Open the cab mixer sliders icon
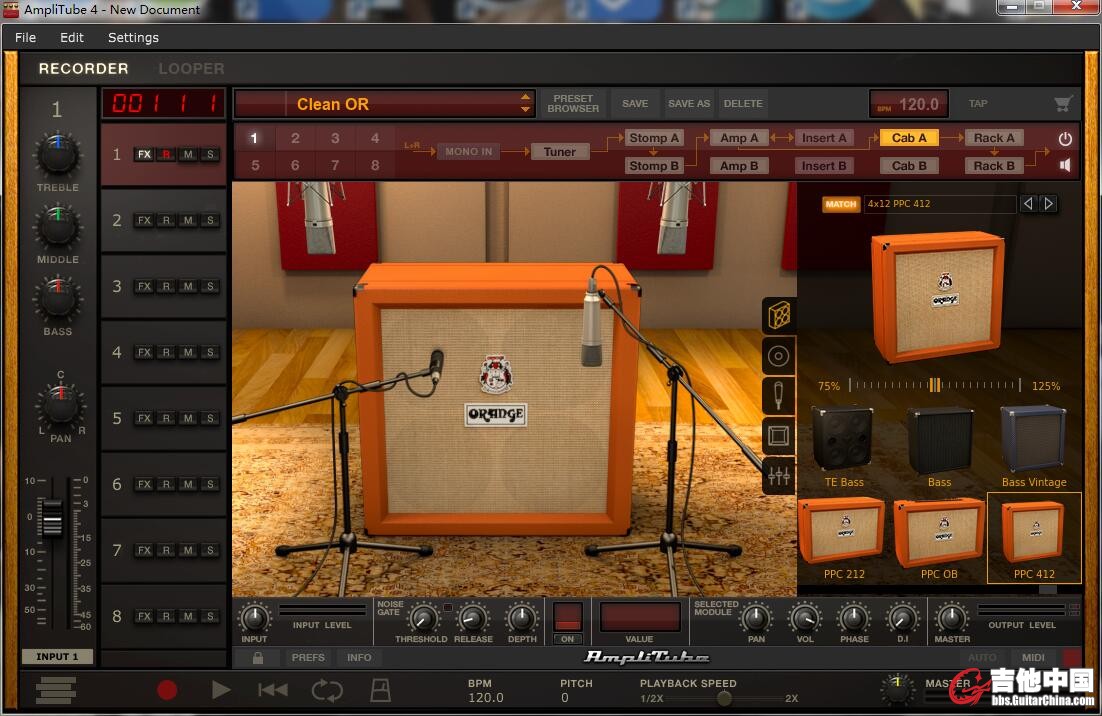 [x=779, y=476]
